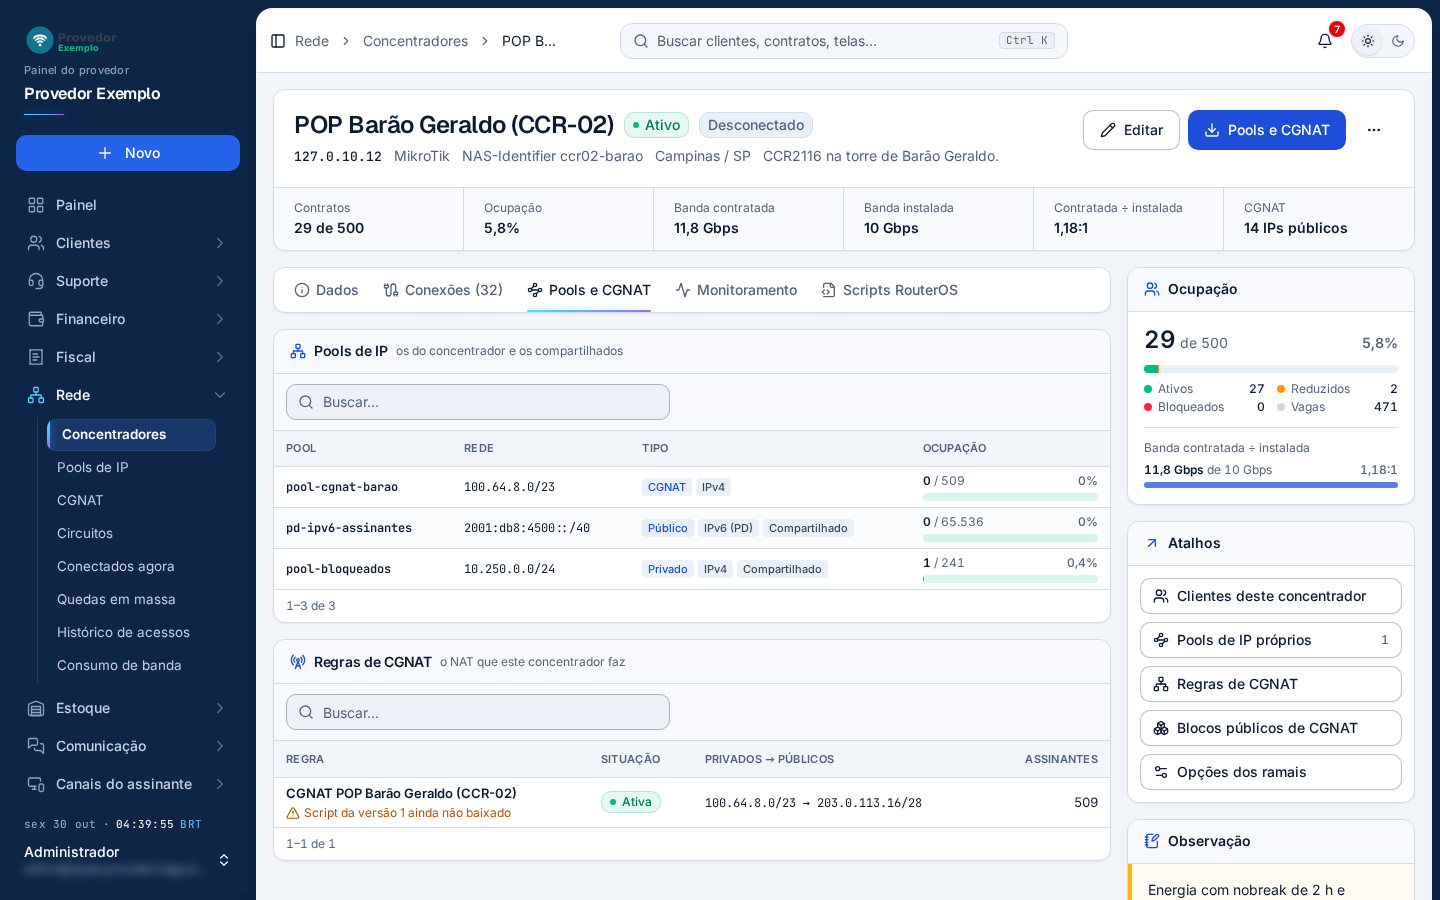Open the three-dot more actions menu
This screenshot has width=1440, height=900.
coord(1374,130)
